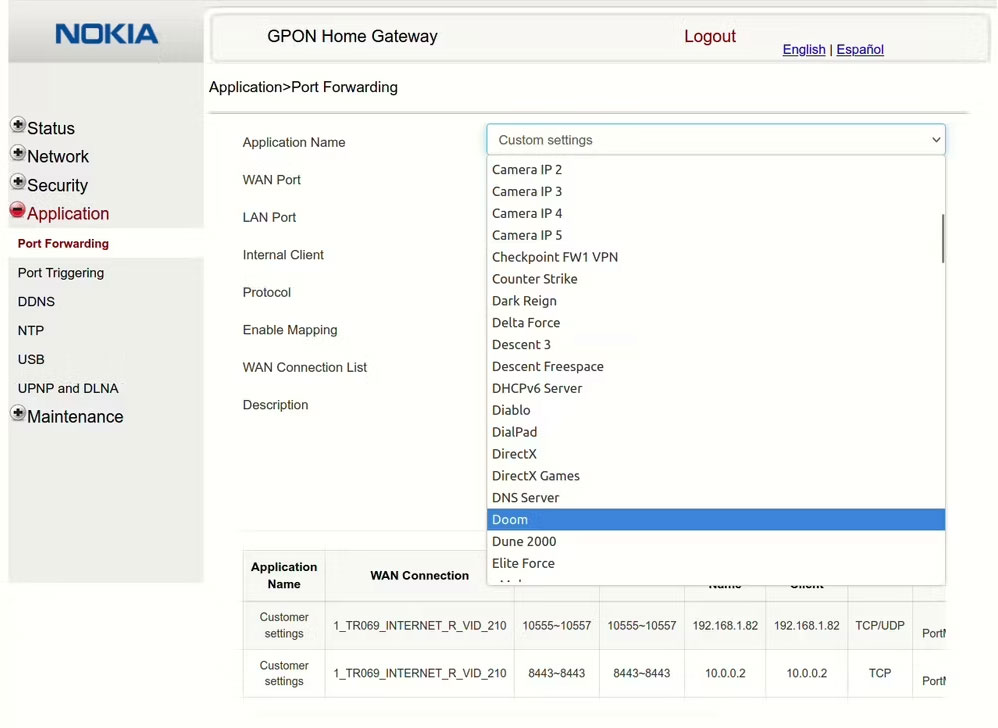This screenshot has width=998, height=728.
Task: Click Network menu label
Action: (x=58, y=157)
